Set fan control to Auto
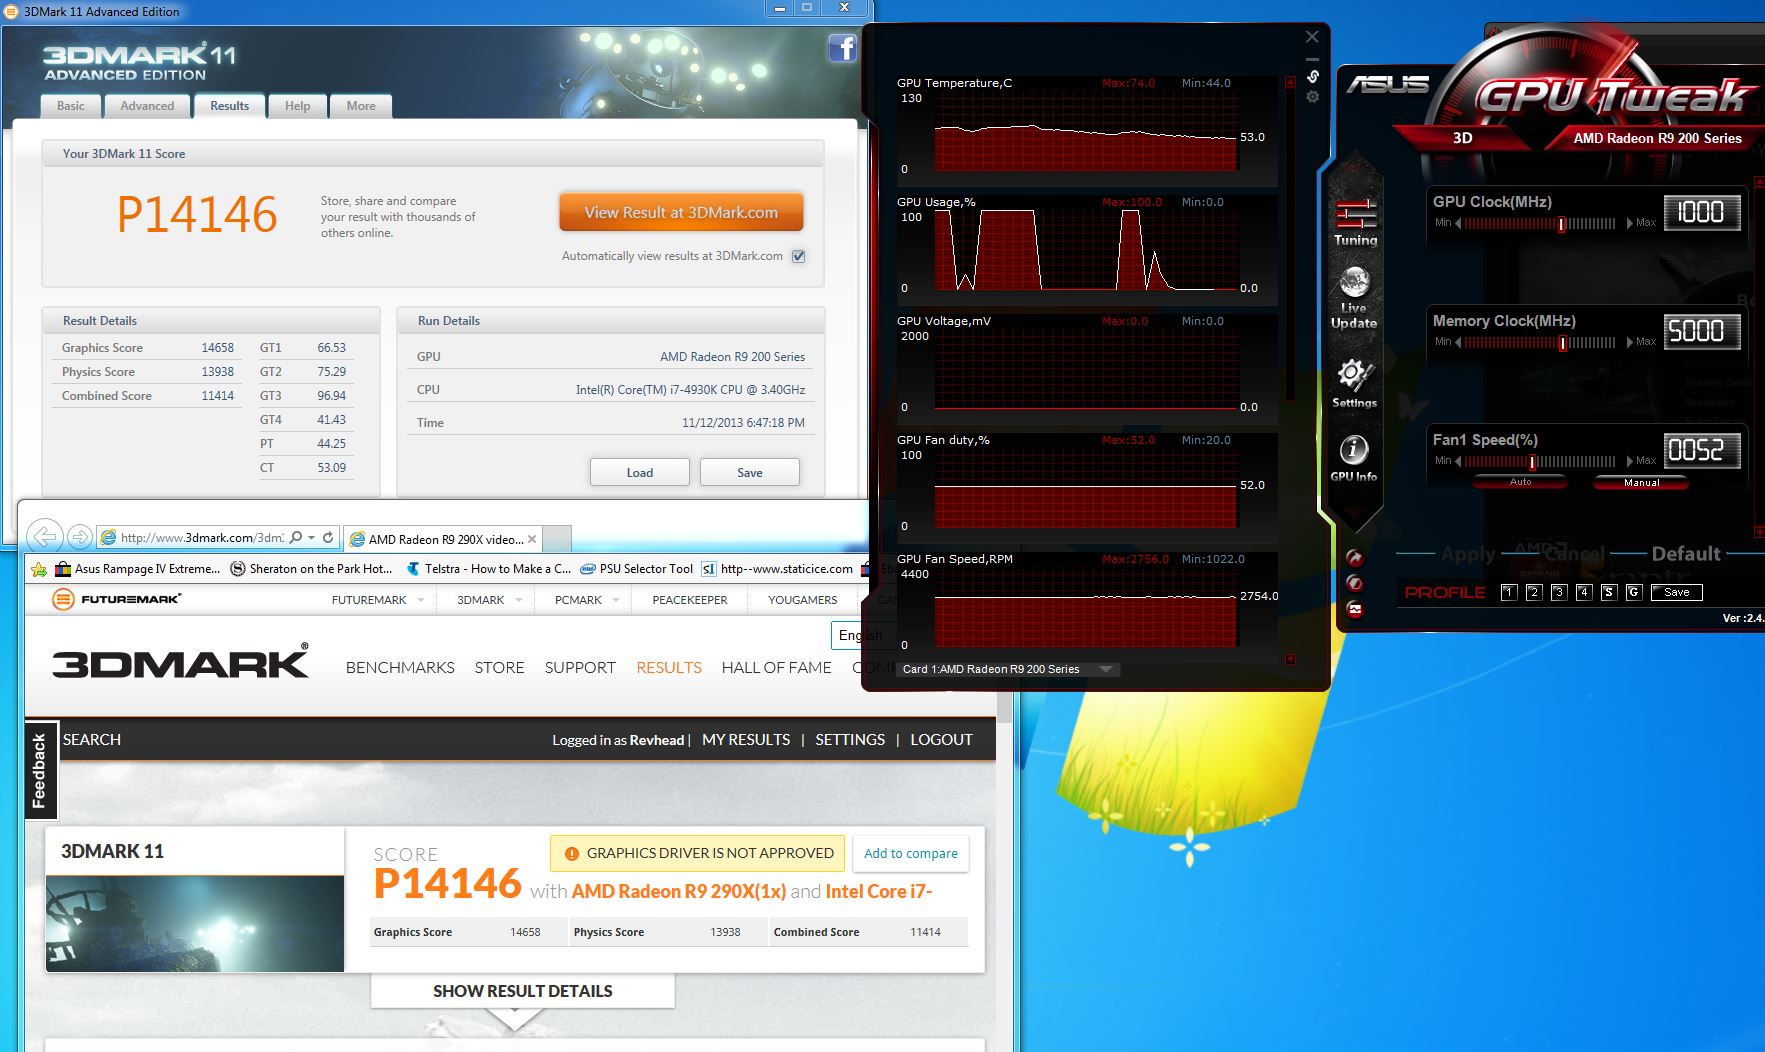The image size is (1765, 1052). (1520, 482)
